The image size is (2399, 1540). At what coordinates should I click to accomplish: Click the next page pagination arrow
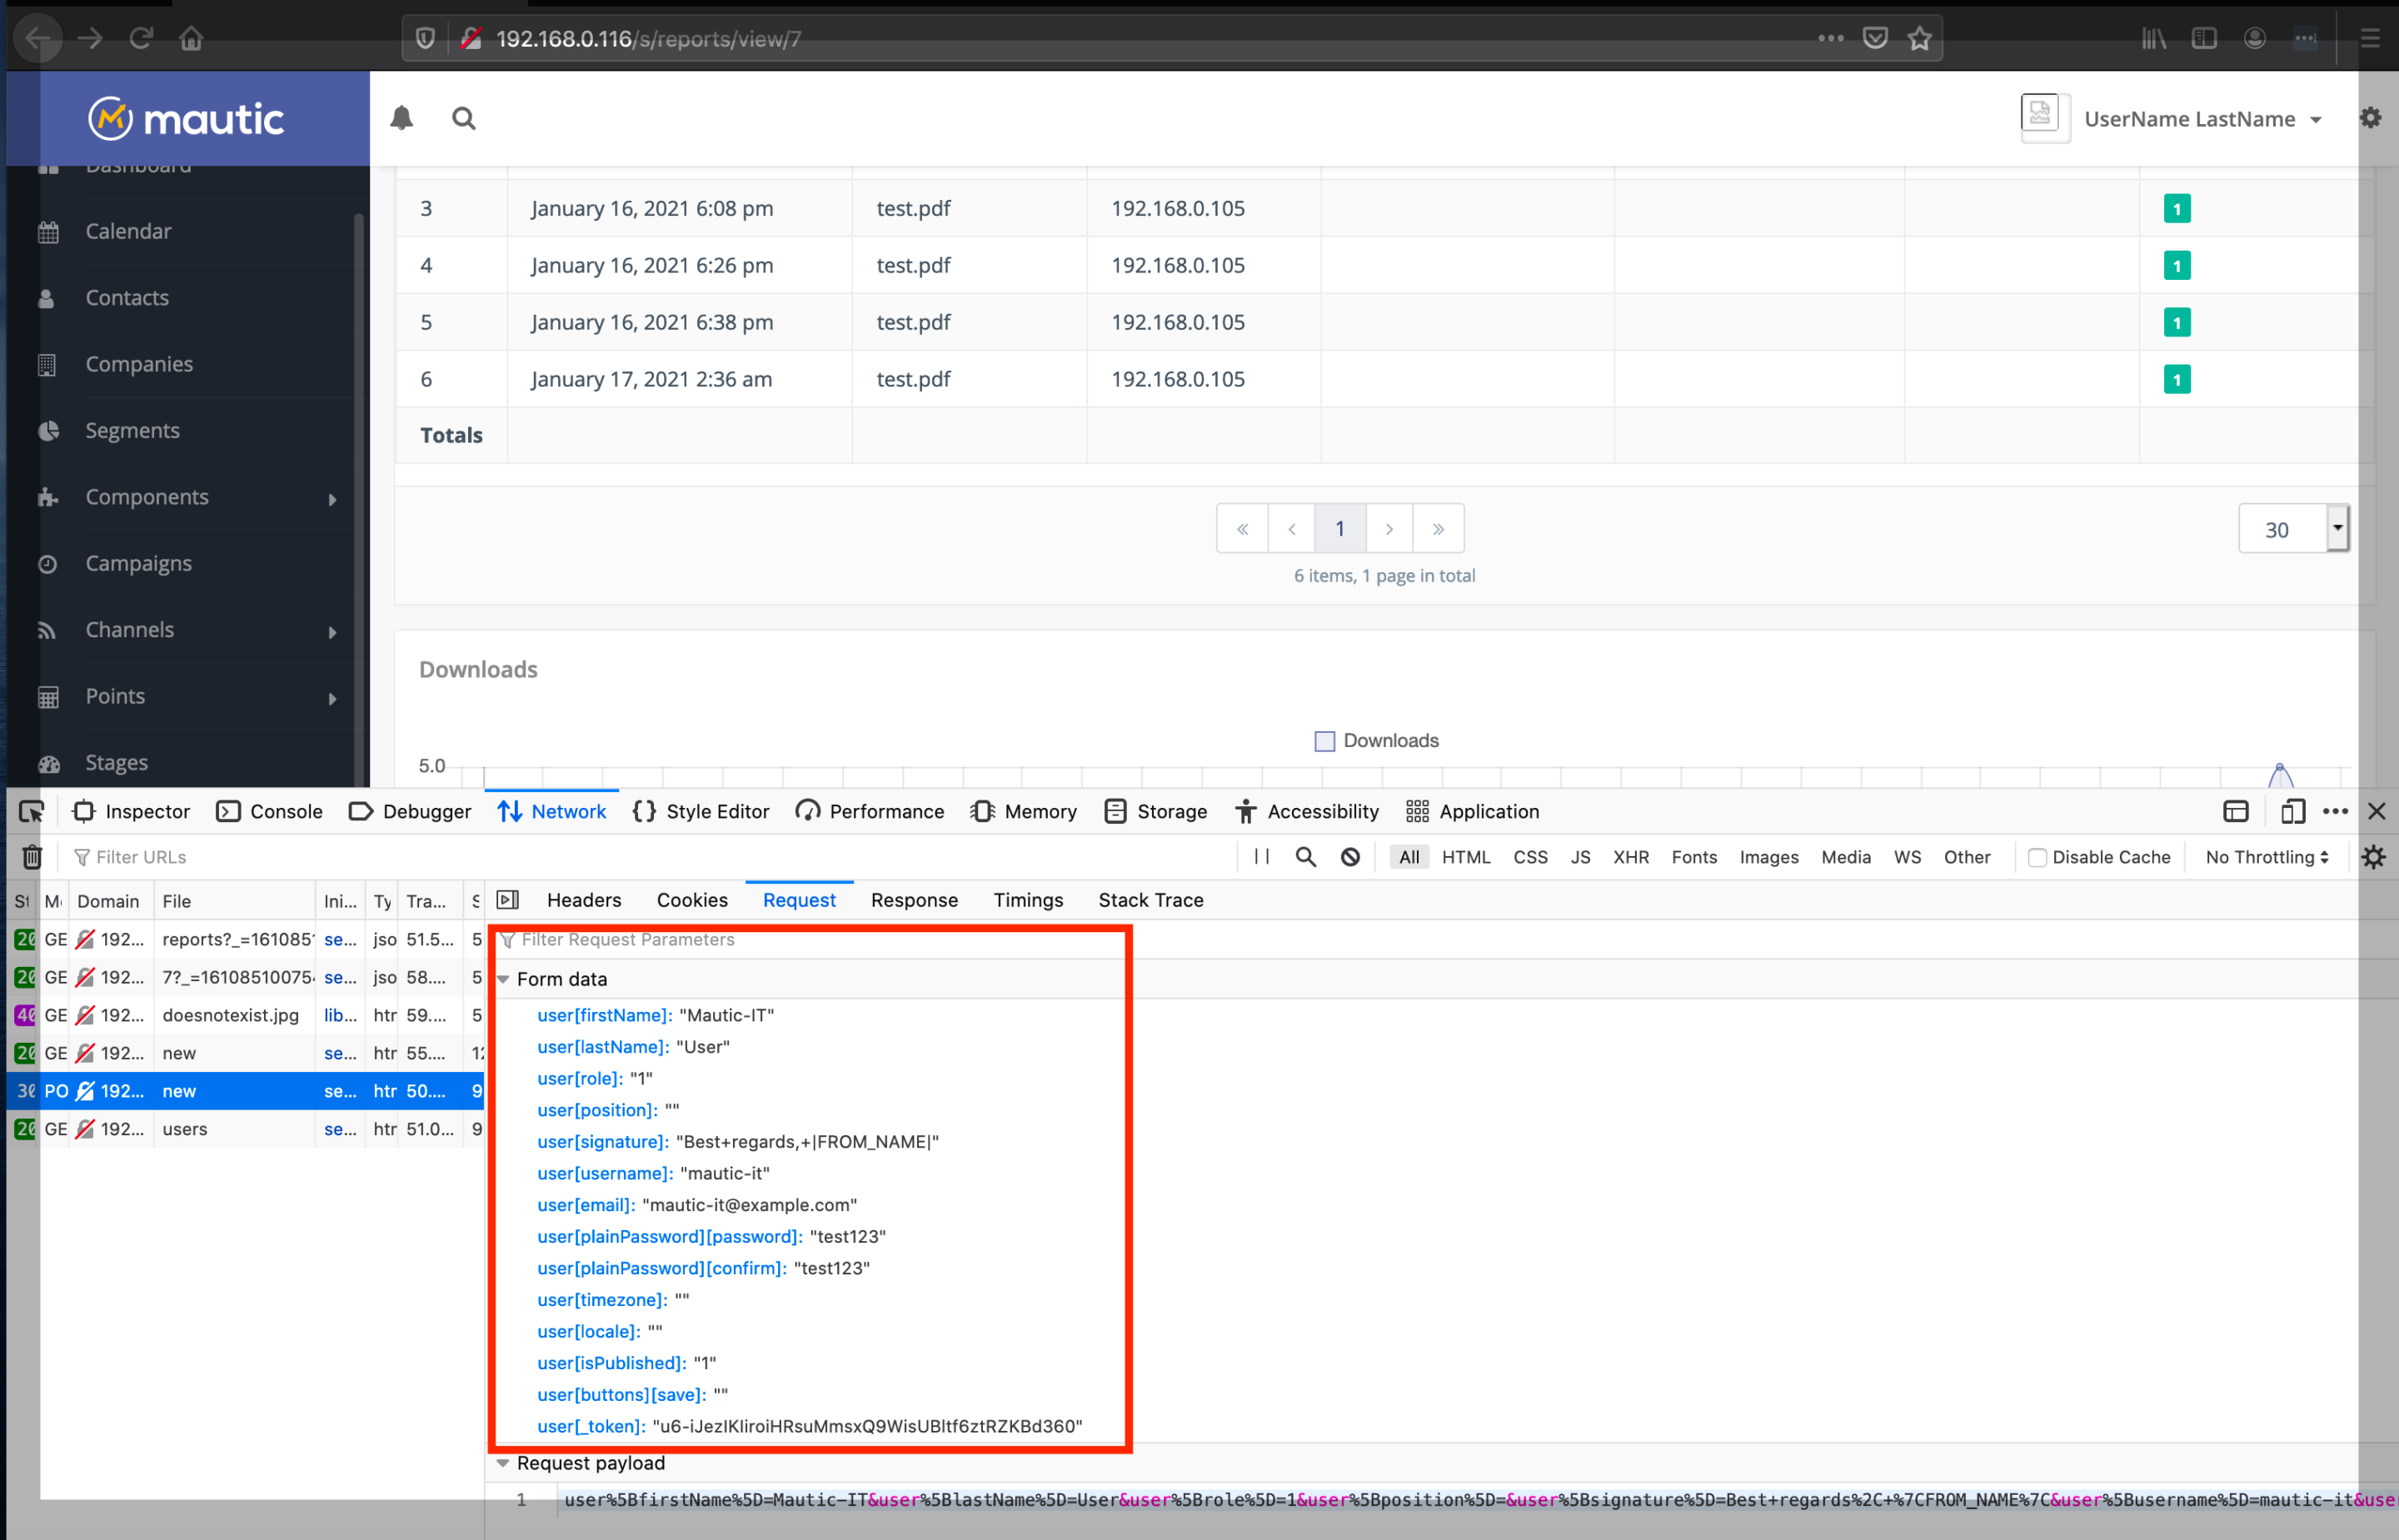tap(1389, 528)
